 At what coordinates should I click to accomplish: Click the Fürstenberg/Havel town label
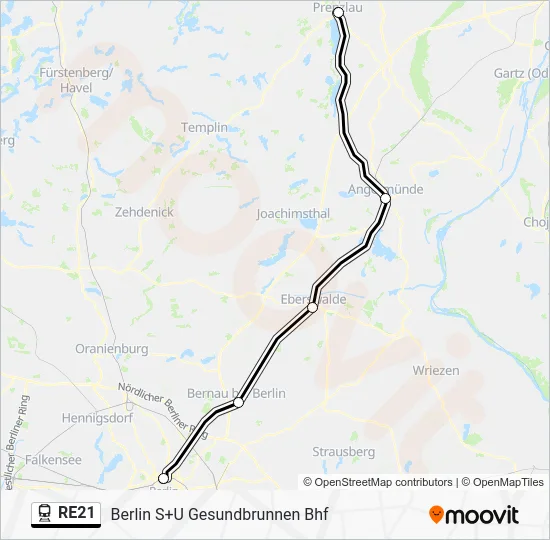click(76, 80)
